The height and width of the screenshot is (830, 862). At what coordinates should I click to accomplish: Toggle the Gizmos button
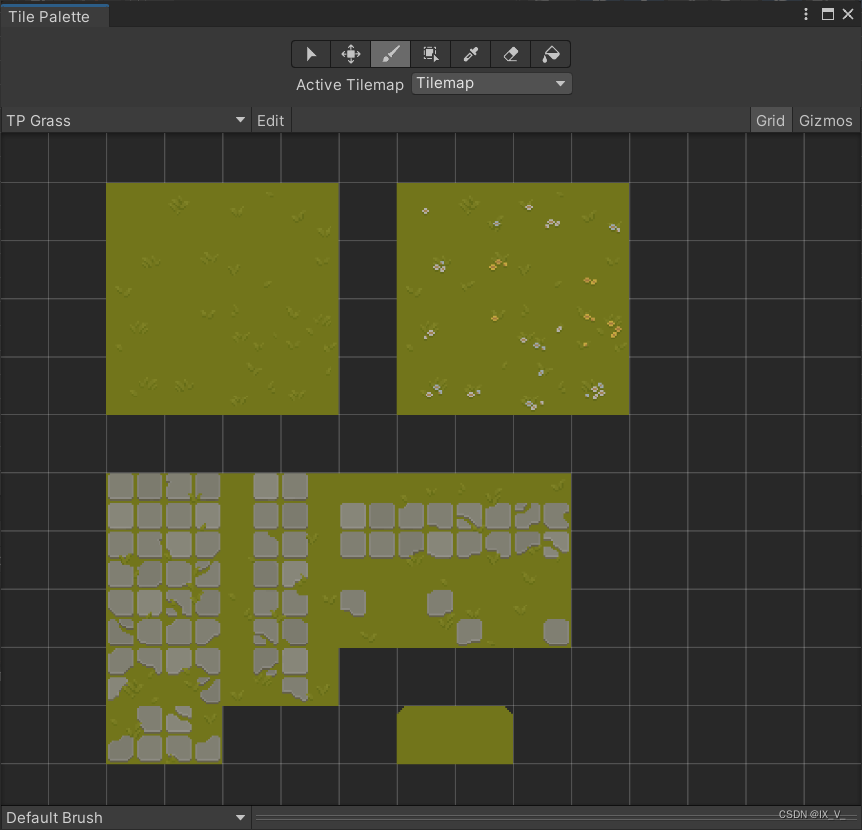point(825,120)
